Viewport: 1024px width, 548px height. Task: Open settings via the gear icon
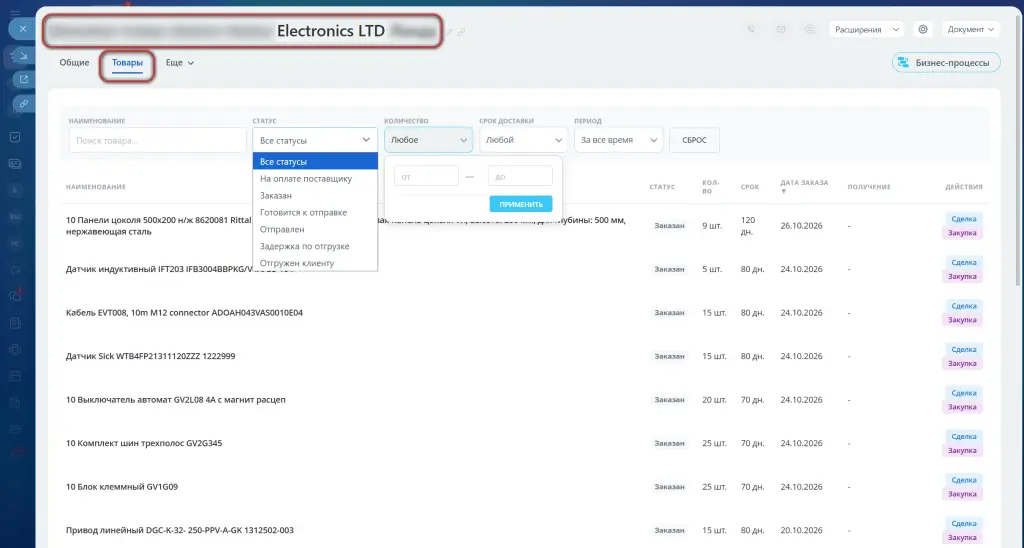(923, 29)
